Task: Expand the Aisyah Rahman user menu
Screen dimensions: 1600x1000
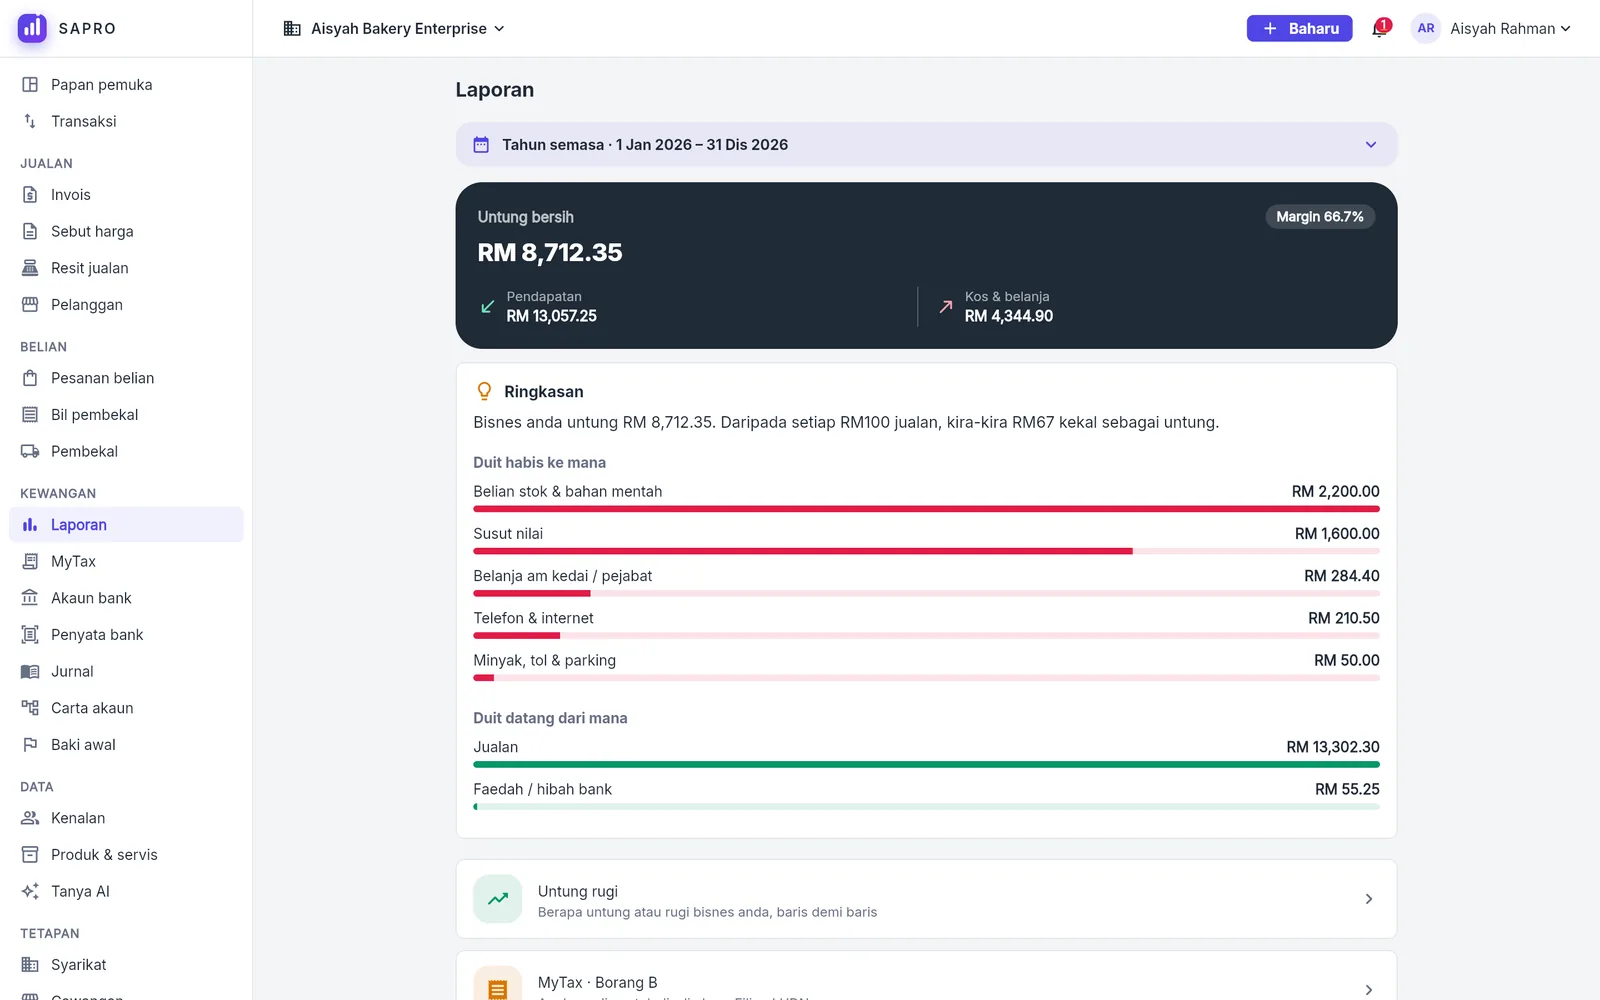Action: point(1510,28)
